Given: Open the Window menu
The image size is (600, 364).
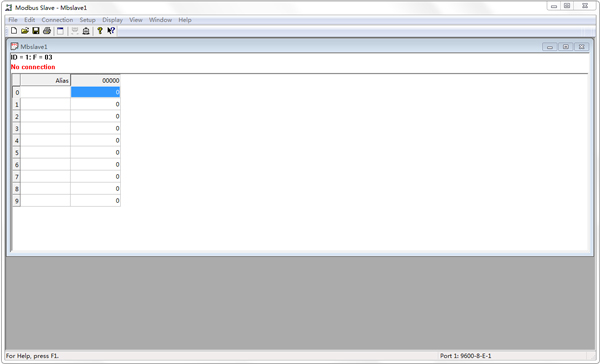Looking at the screenshot, I should click(160, 20).
